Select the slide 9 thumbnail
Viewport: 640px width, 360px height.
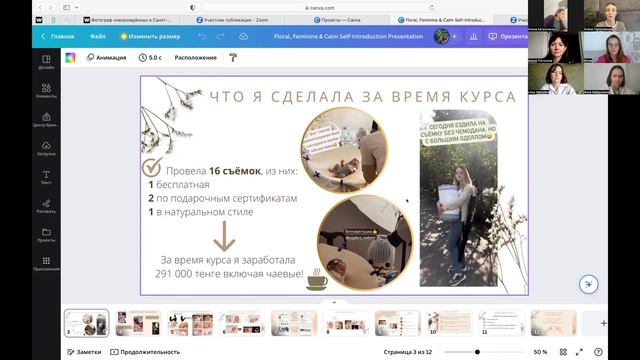coord(398,323)
